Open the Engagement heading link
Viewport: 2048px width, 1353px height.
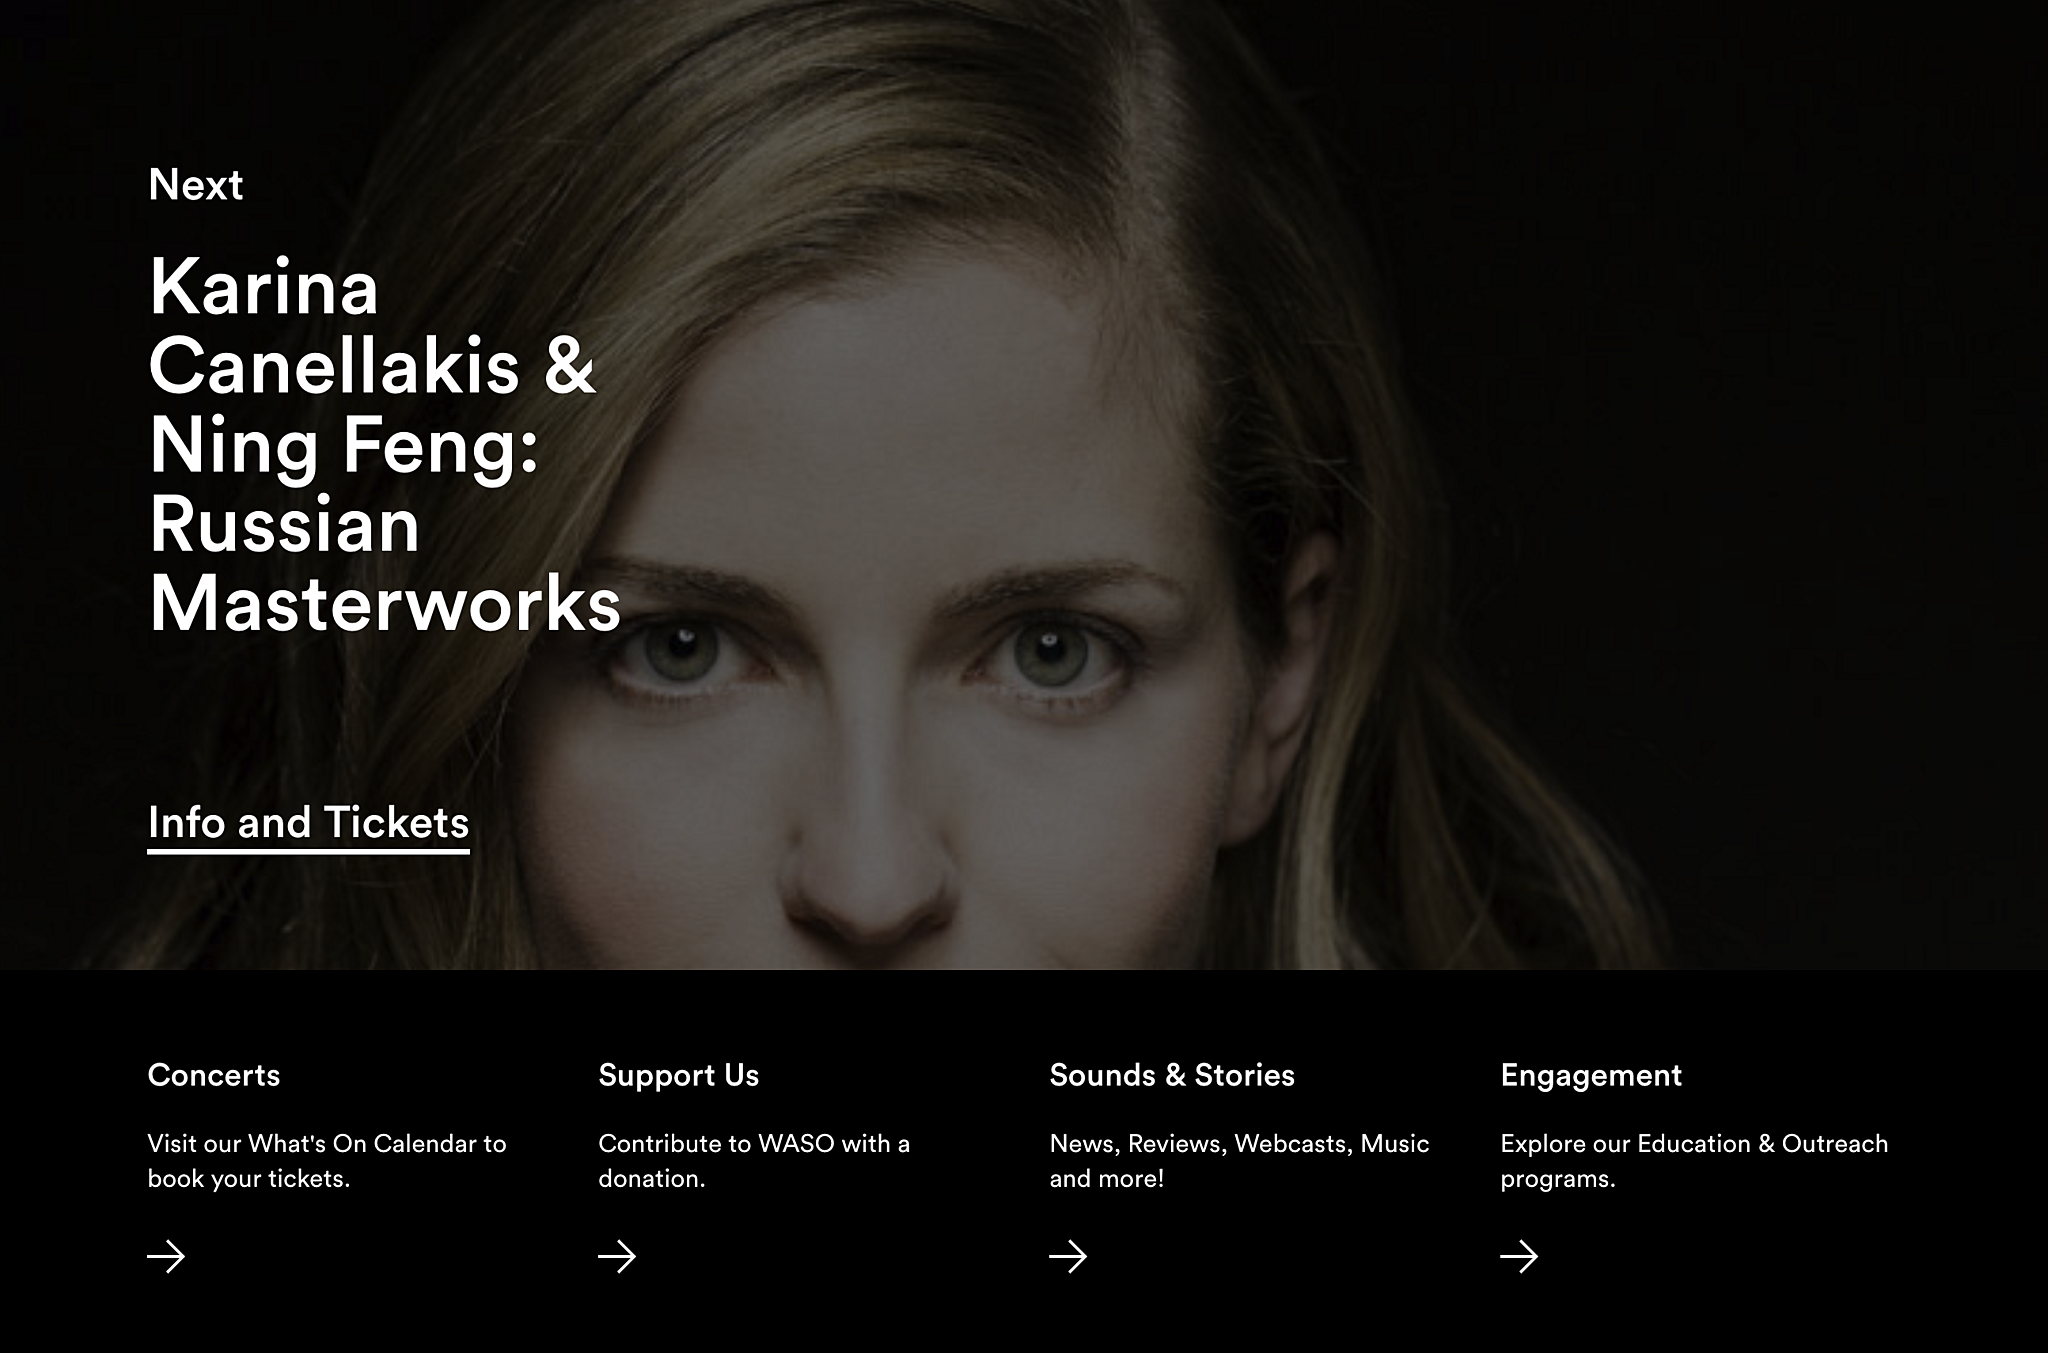coord(1591,1077)
